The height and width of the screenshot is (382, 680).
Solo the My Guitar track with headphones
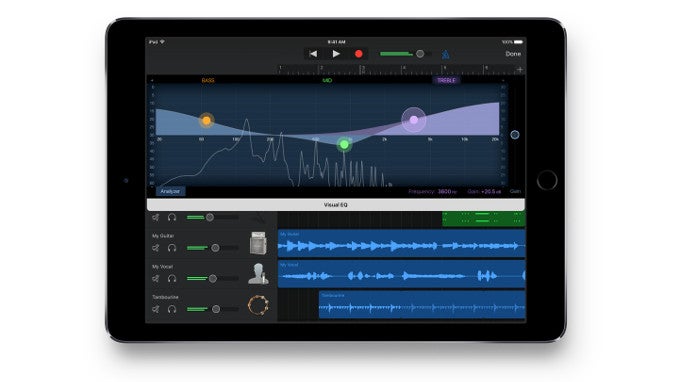172,248
